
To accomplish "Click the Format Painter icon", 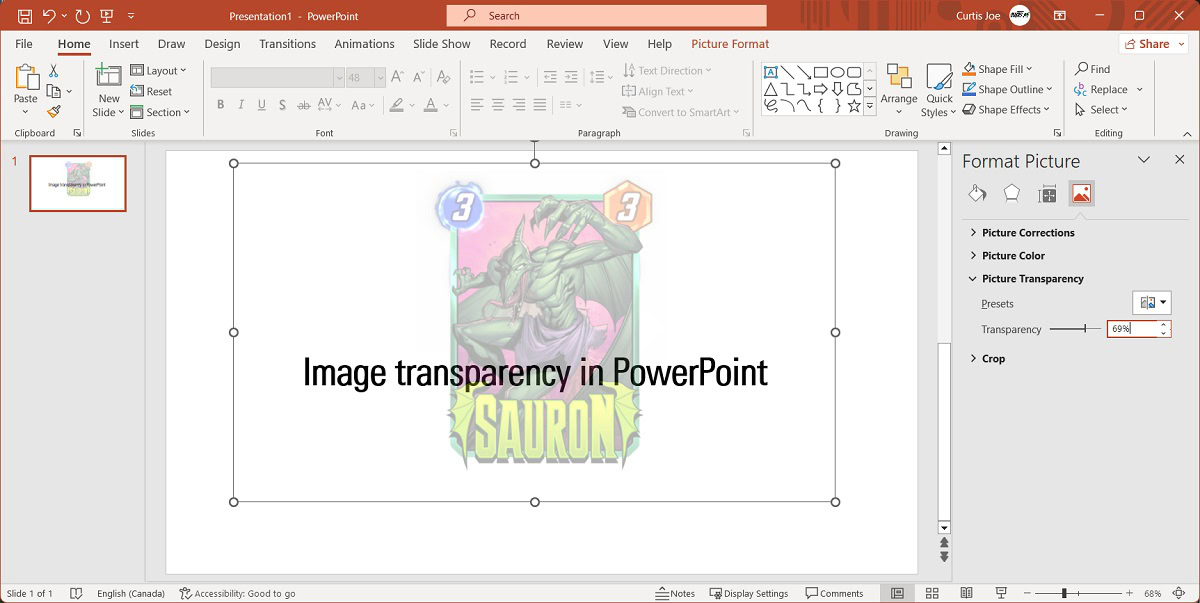I will point(54,112).
